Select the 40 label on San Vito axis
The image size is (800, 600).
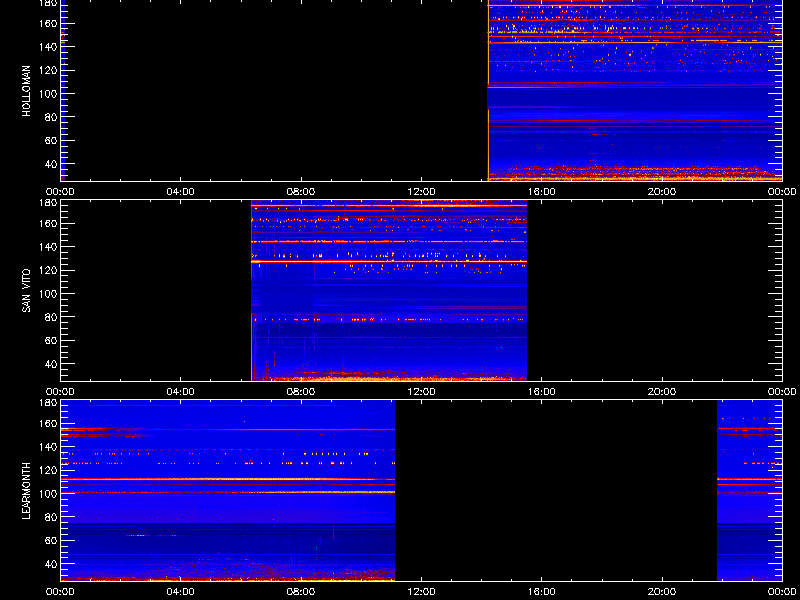click(51, 364)
